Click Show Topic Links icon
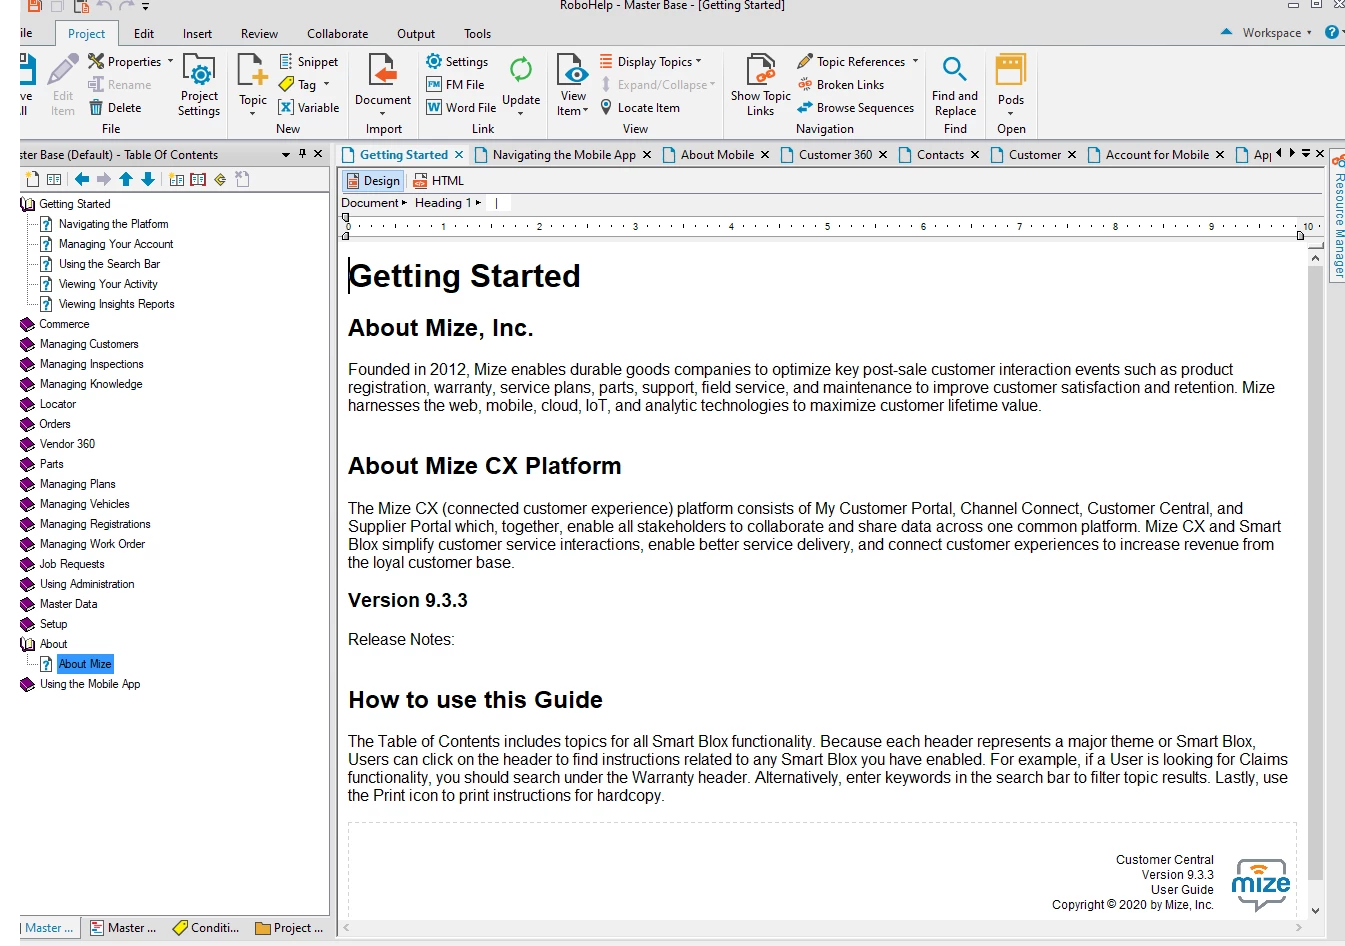 point(761,70)
